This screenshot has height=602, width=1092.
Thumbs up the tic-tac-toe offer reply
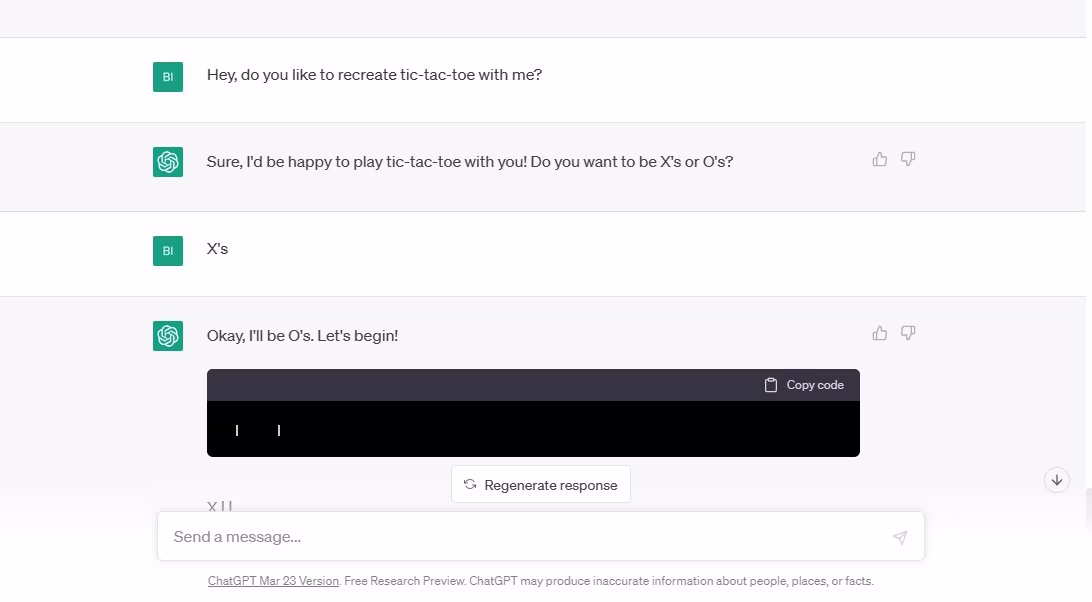pyautogui.click(x=880, y=160)
